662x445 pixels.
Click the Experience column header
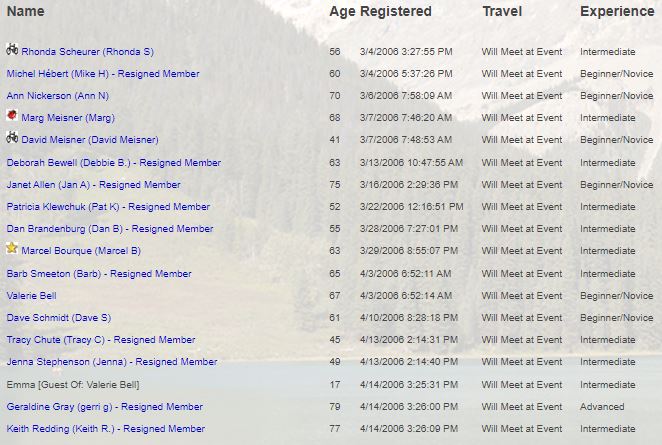(x=616, y=11)
